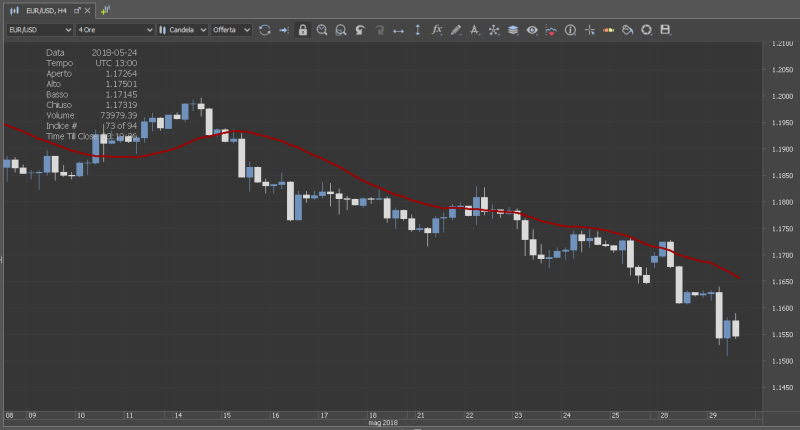Expand the Candela chart type dropdown
Screen dimensions: 800x430
coord(182,30)
